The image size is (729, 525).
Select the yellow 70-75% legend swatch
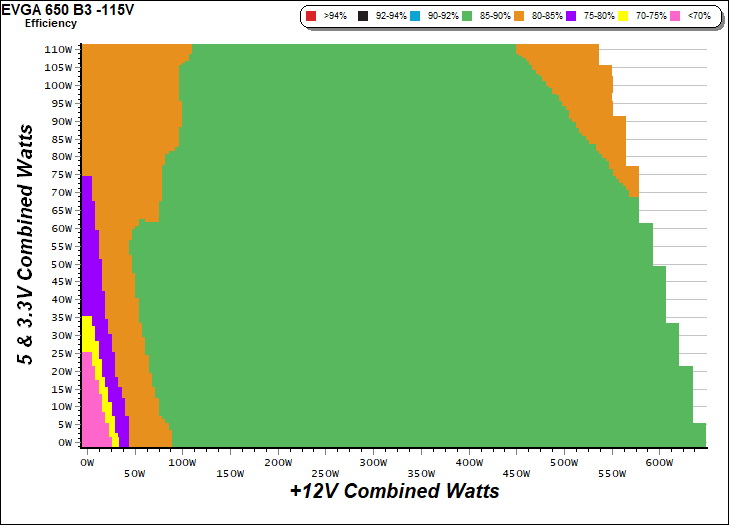pos(623,17)
